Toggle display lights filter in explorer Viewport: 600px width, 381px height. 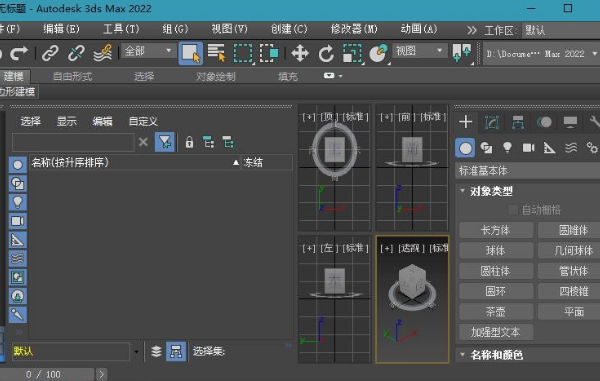pyautogui.click(x=18, y=202)
